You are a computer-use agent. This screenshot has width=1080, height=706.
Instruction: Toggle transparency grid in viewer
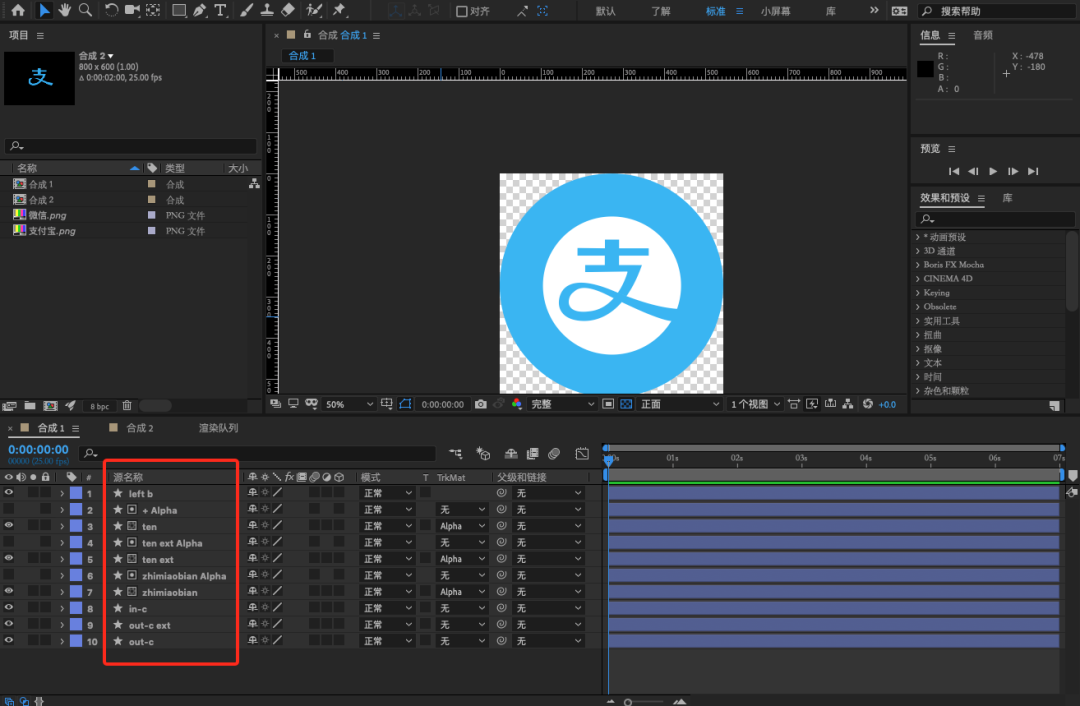point(626,404)
